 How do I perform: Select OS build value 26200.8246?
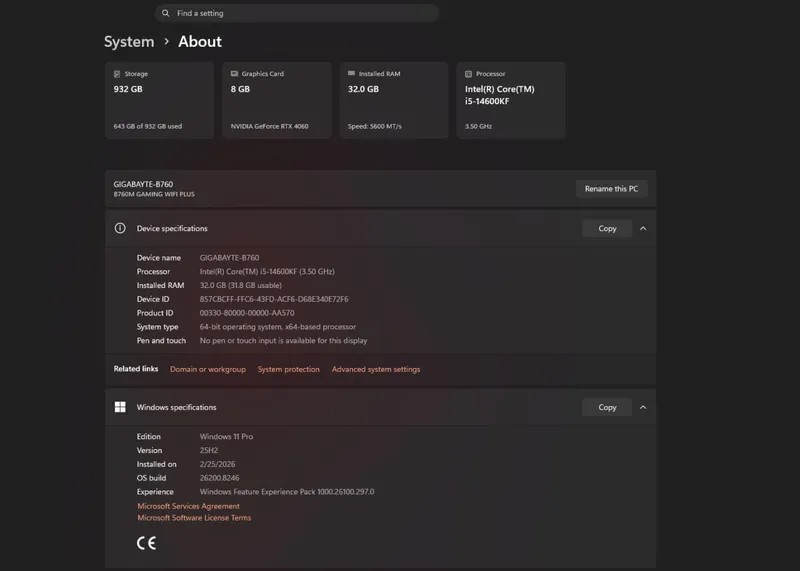tap(219, 478)
